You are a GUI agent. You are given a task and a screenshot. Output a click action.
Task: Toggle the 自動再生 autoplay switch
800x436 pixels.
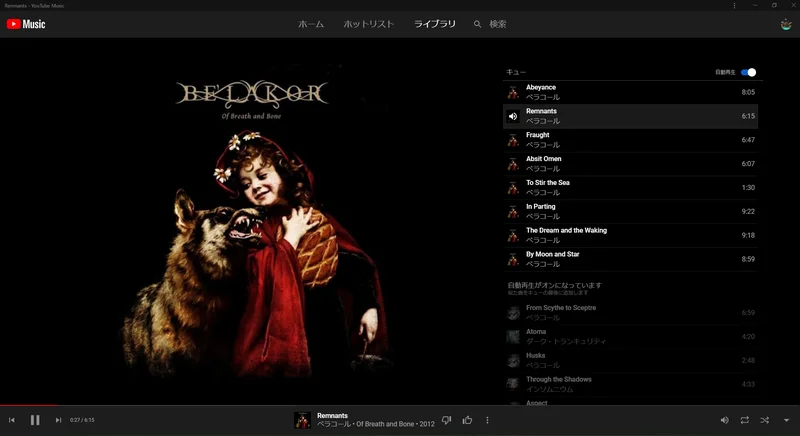(x=748, y=72)
